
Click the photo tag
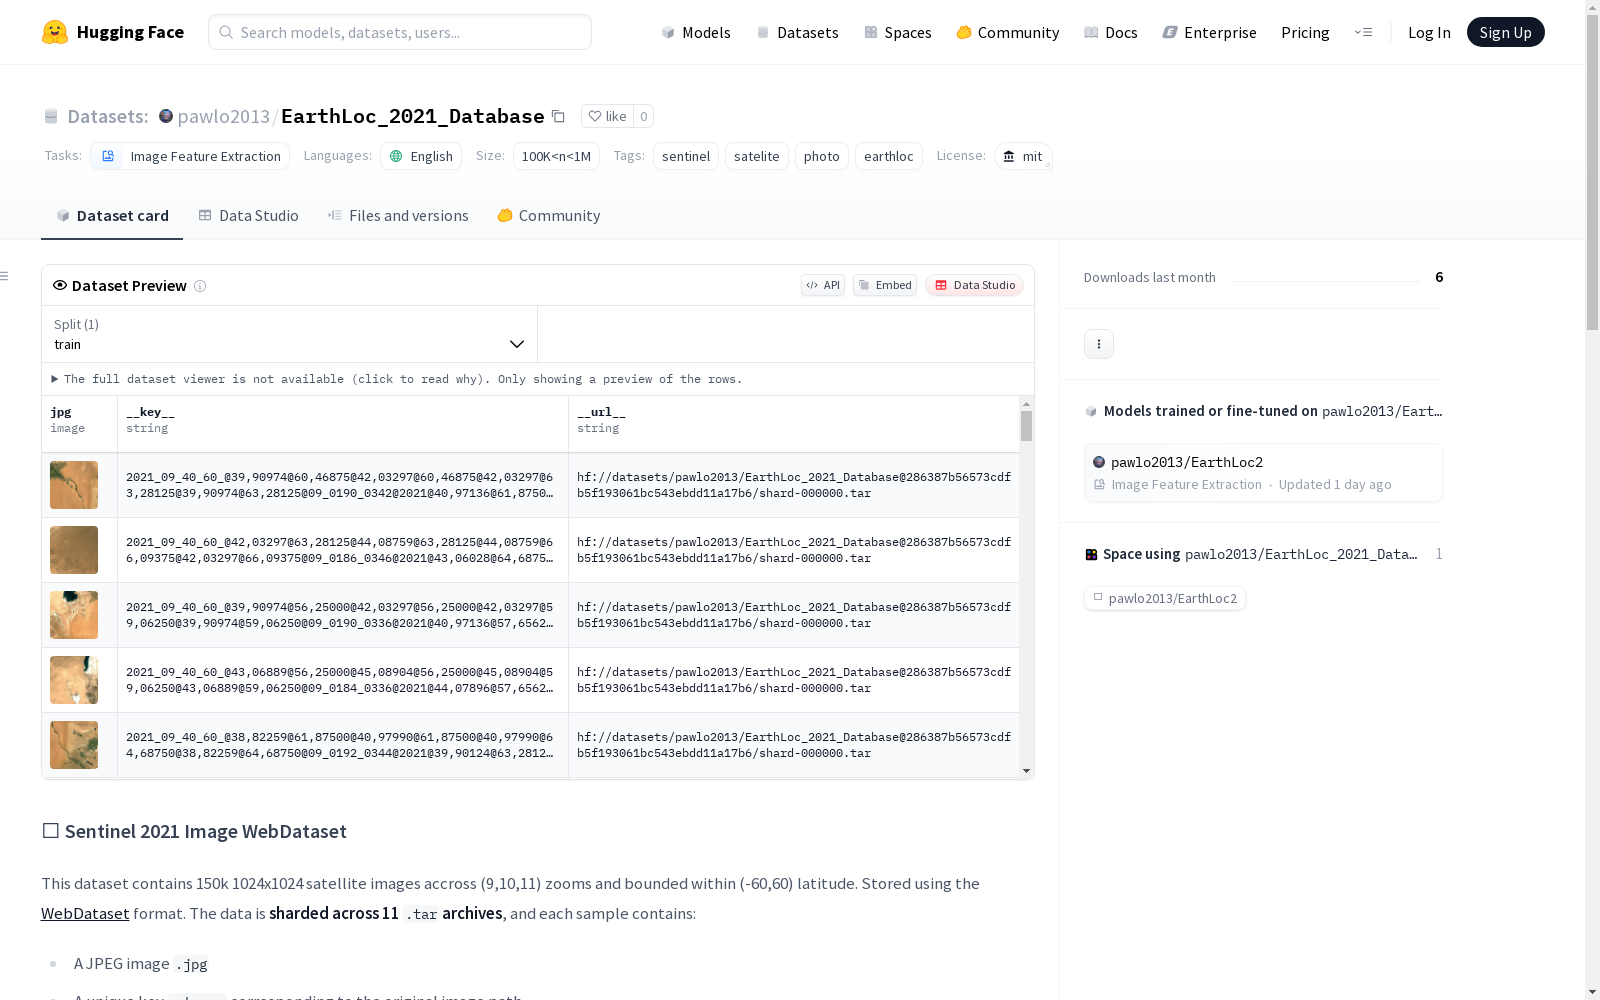(822, 156)
